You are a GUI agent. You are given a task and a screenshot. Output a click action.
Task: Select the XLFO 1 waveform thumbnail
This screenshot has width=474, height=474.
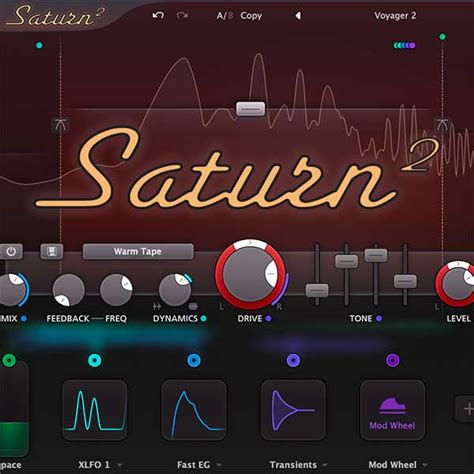[x=95, y=410]
